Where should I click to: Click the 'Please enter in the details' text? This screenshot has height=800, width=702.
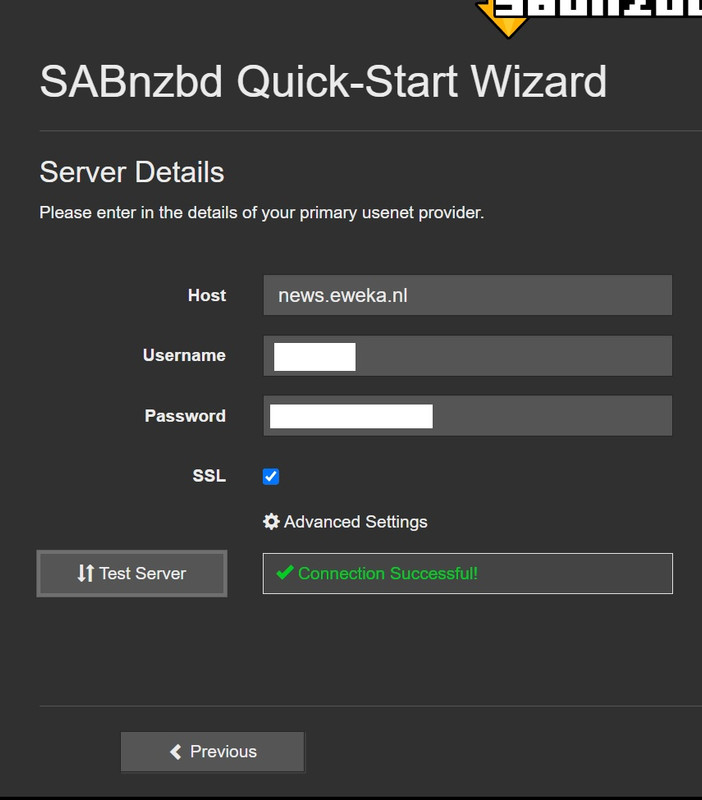261,212
